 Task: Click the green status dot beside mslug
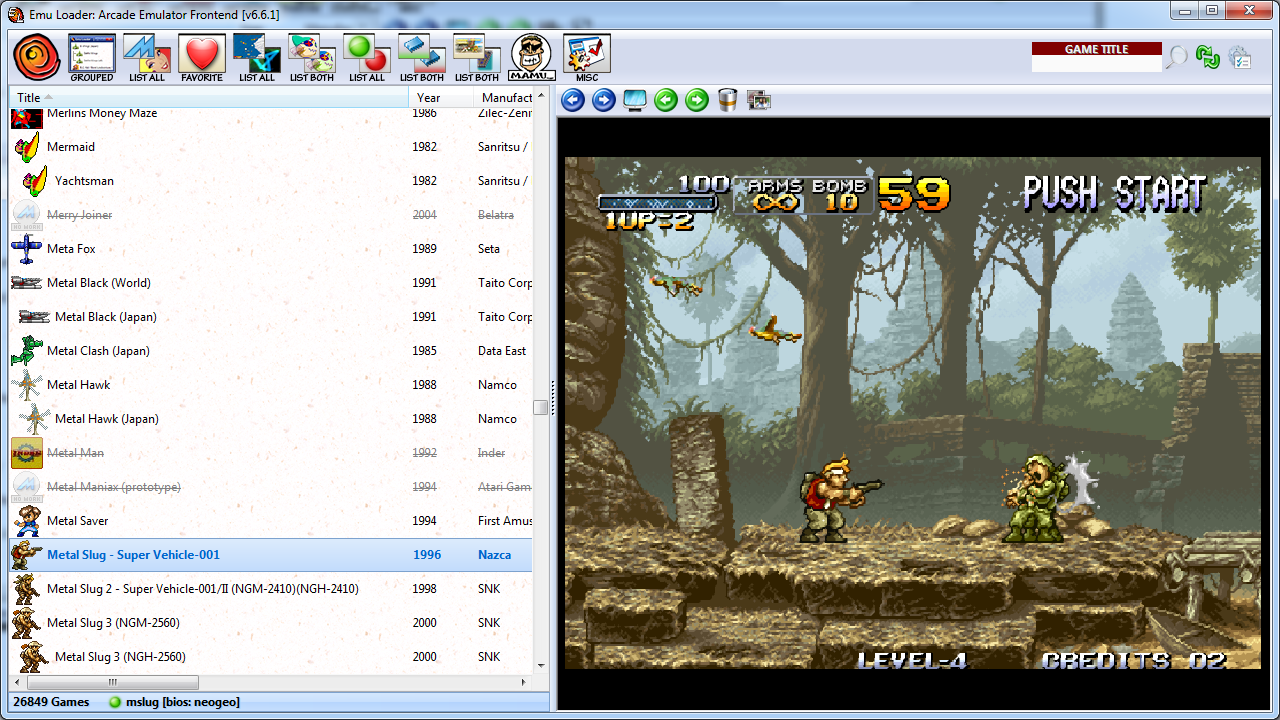115,702
